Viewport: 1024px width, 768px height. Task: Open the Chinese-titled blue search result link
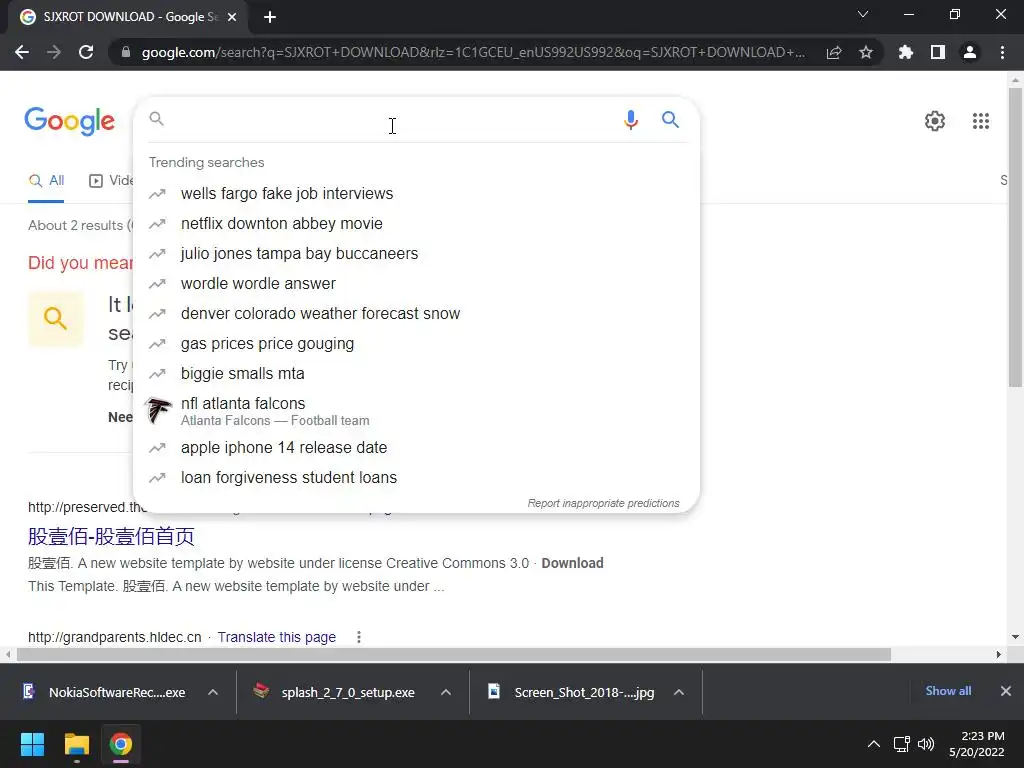(x=111, y=536)
